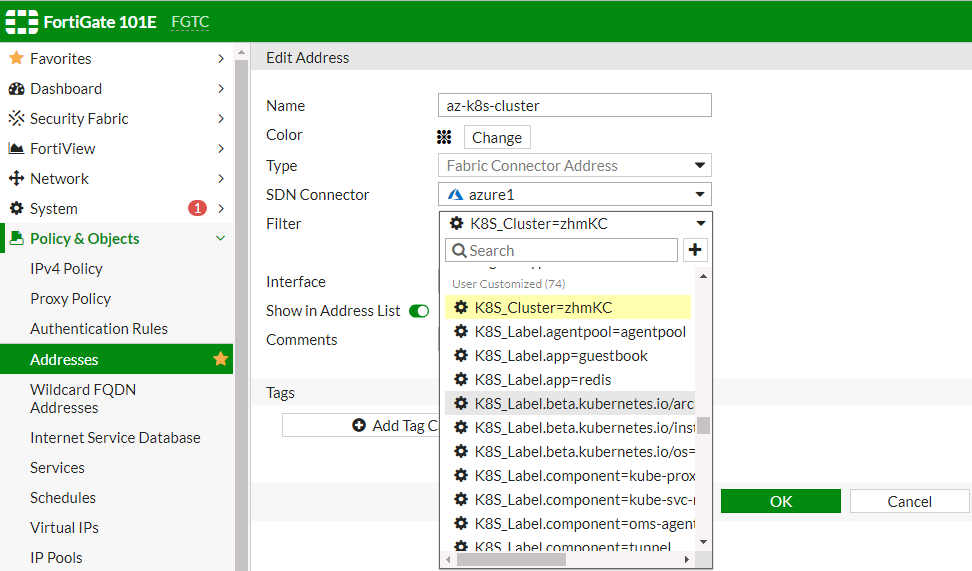This screenshot has width=972, height=571.
Task: Click the Security Fabric icon
Action: point(17,118)
